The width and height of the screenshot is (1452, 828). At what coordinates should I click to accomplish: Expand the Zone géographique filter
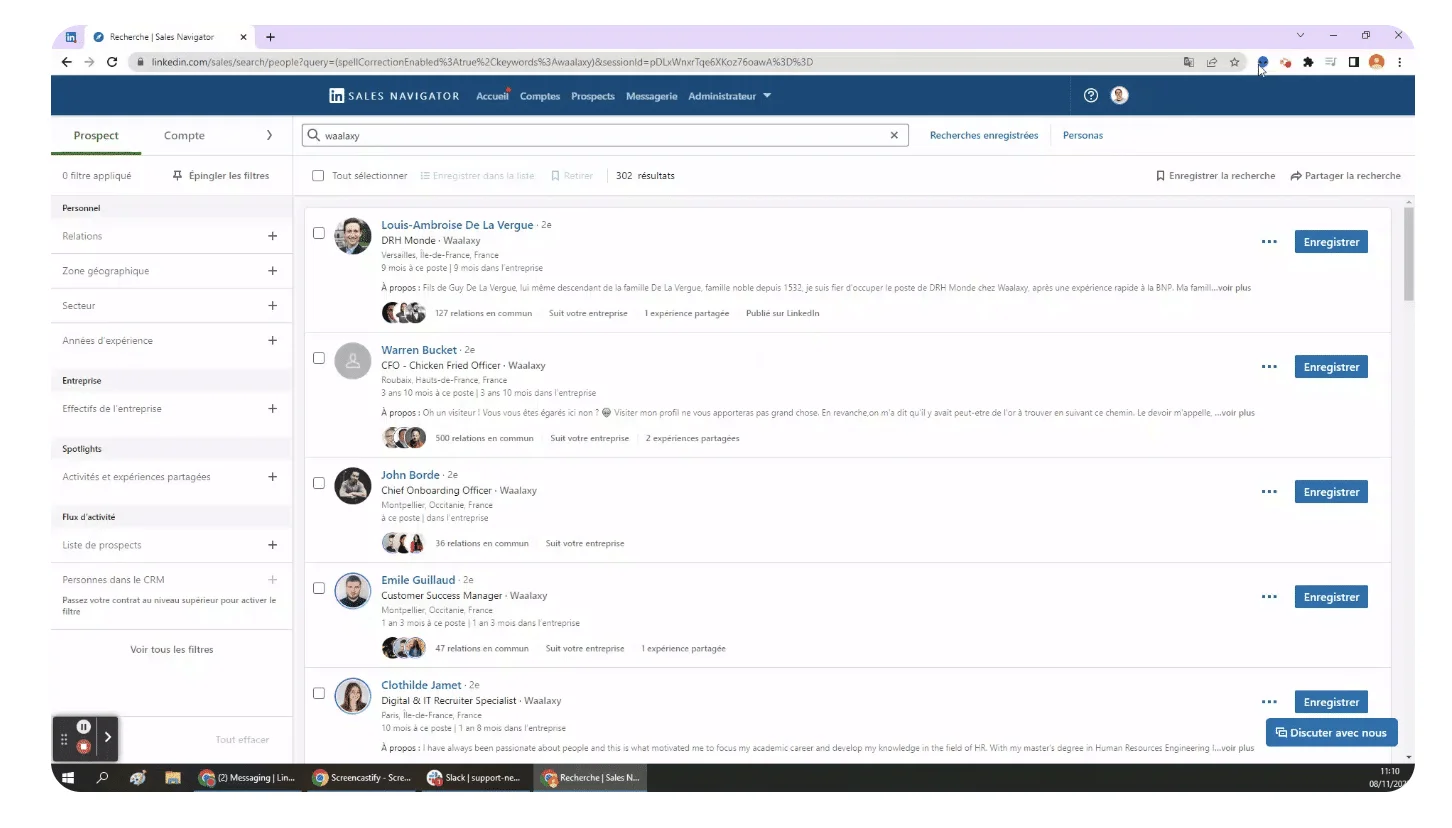(272, 271)
